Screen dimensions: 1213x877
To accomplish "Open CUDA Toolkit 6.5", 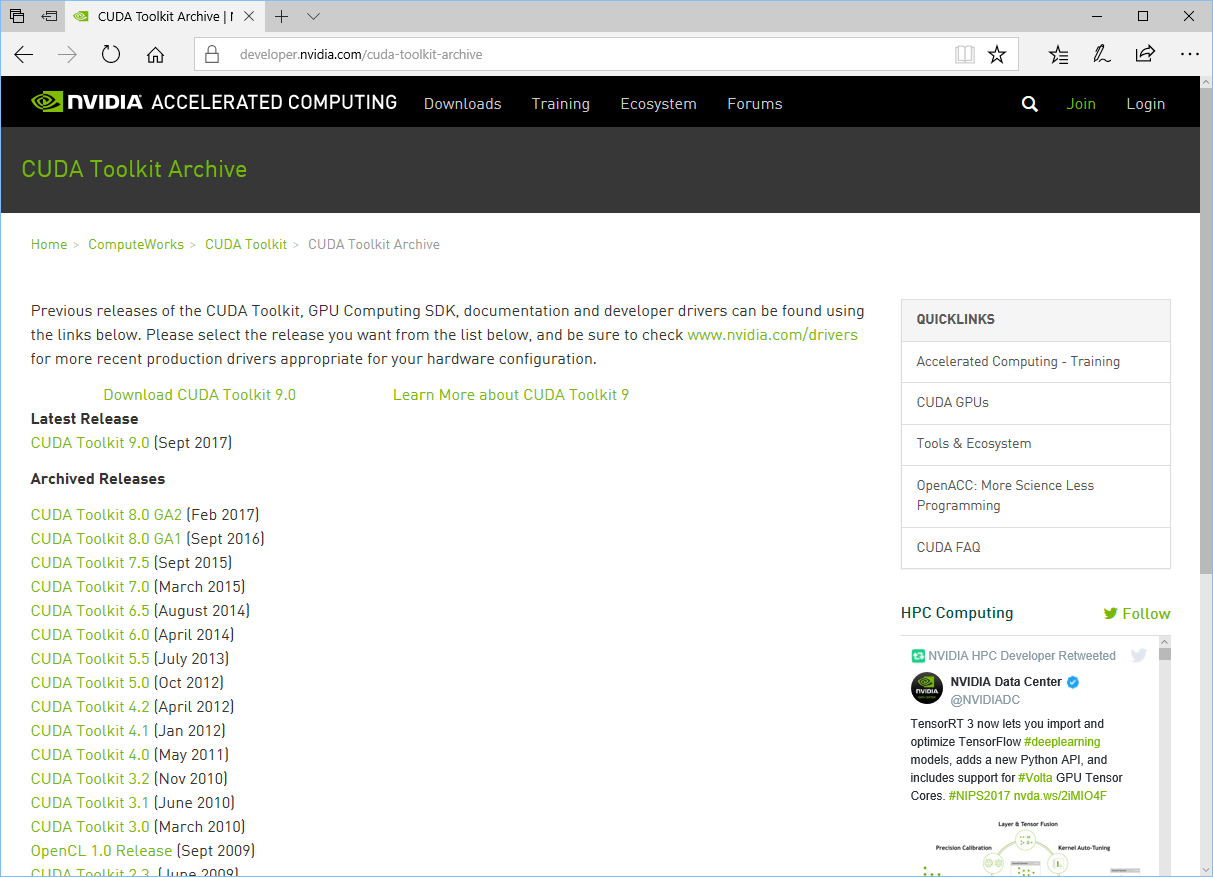I will coord(90,611).
